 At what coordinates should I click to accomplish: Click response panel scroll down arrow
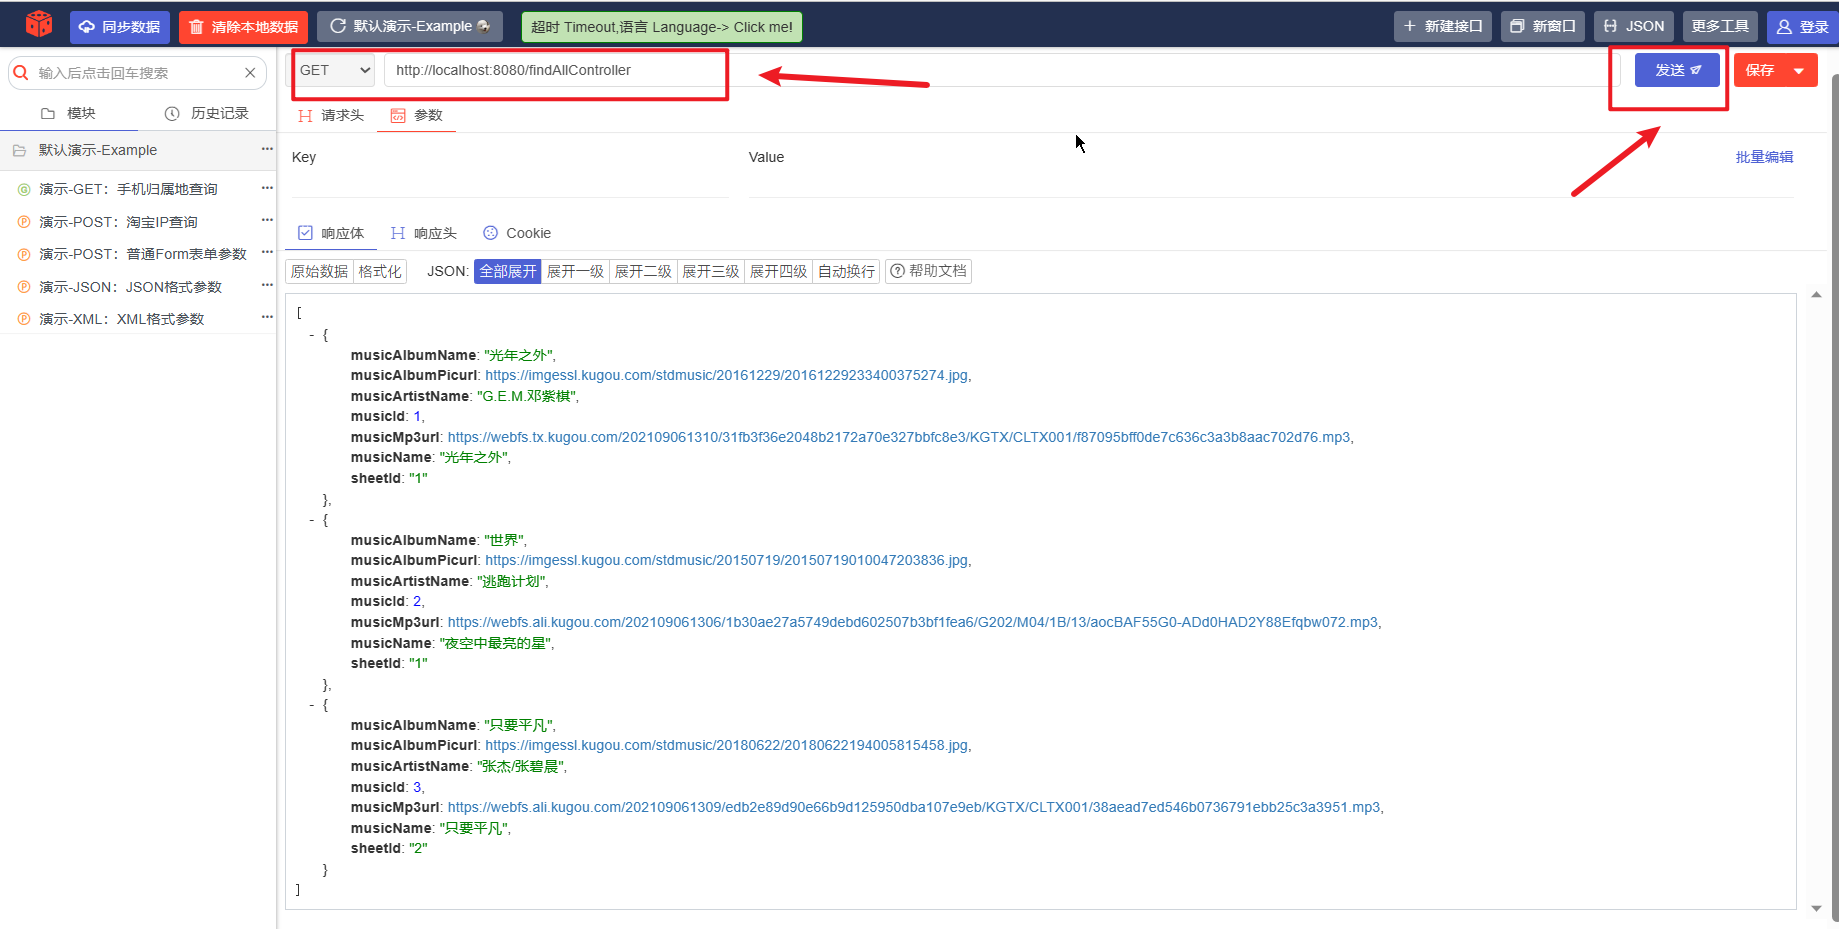coord(1816,908)
